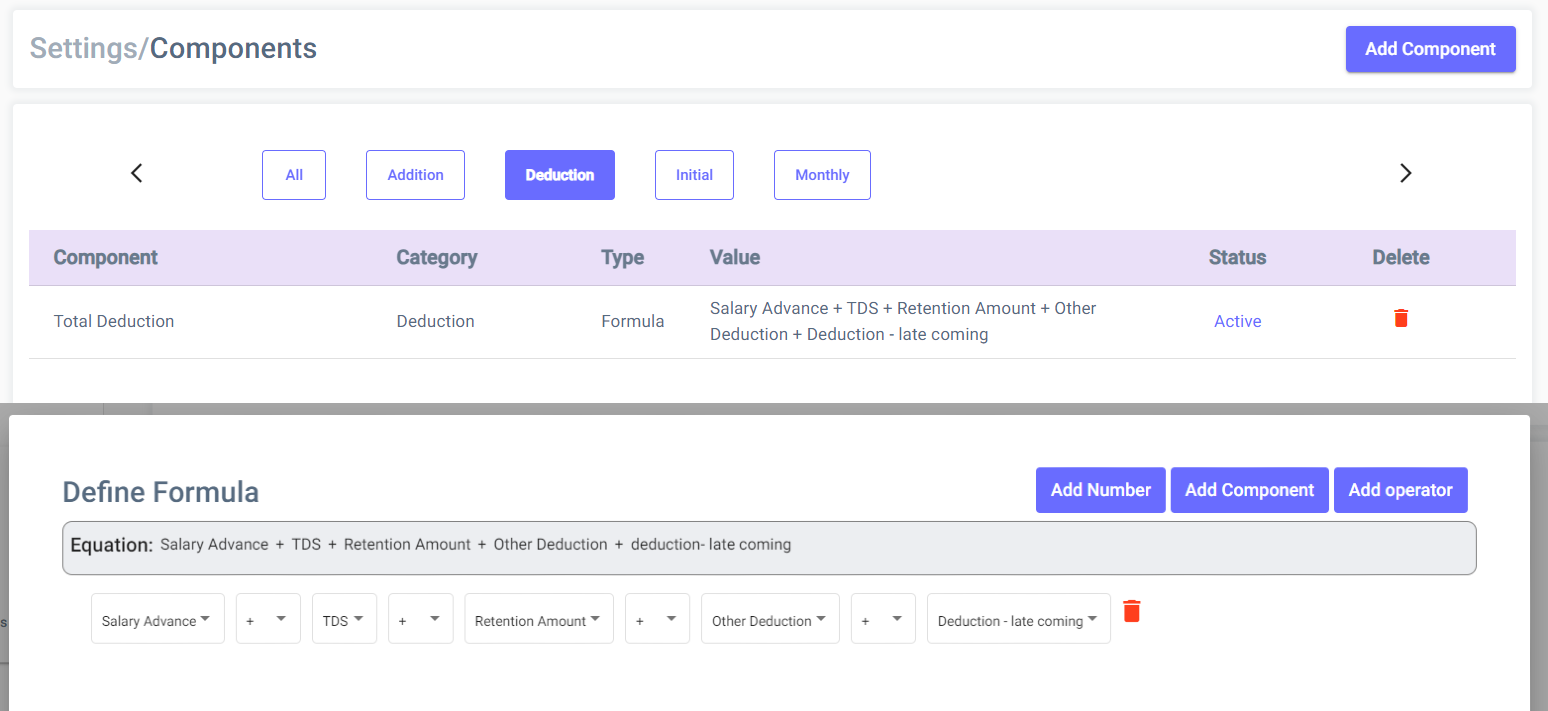Open the Salary Advance dropdown
This screenshot has width=1548, height=711.
157,620
